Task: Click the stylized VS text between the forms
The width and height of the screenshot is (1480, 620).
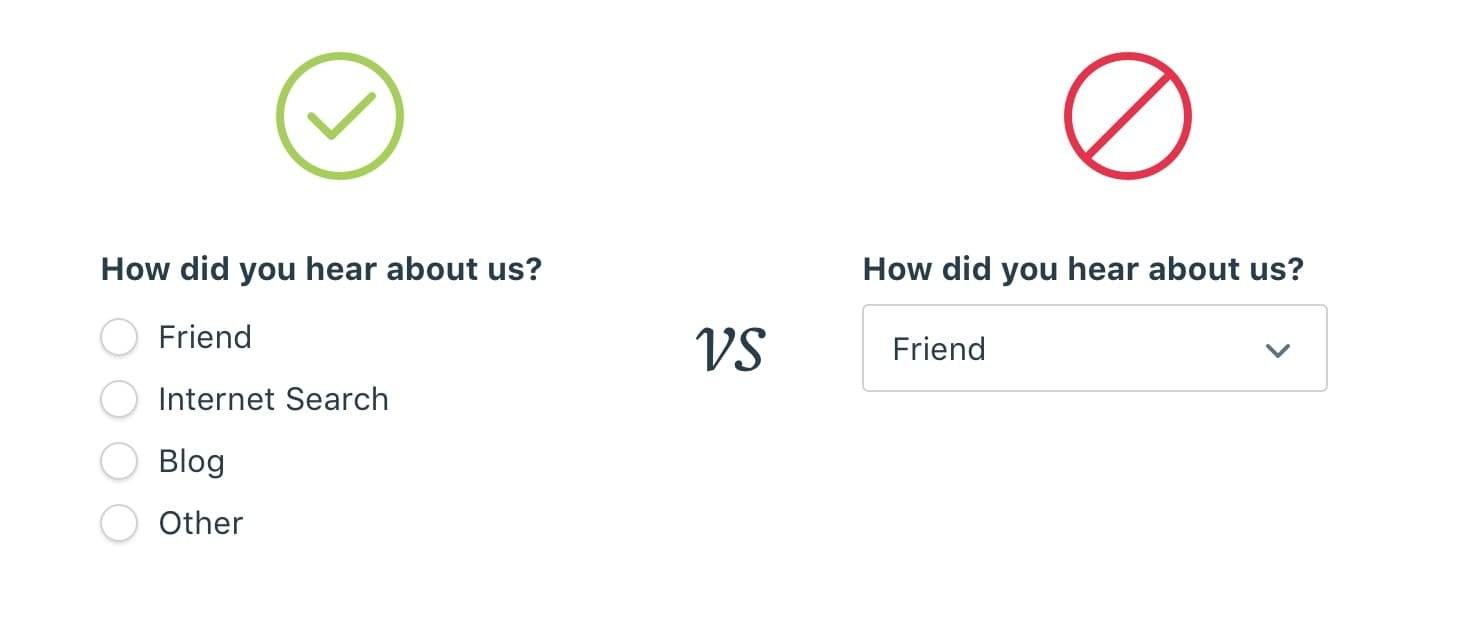Action: tap(730, 350)
